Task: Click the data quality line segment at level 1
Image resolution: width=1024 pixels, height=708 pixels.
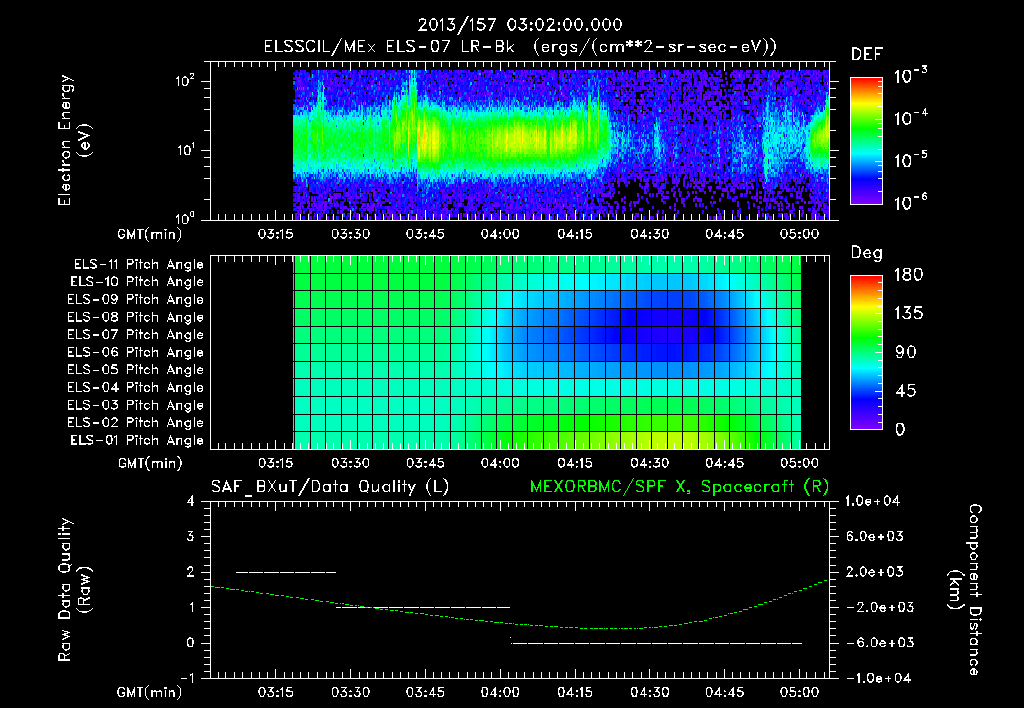Action: [x=423, y=607]
